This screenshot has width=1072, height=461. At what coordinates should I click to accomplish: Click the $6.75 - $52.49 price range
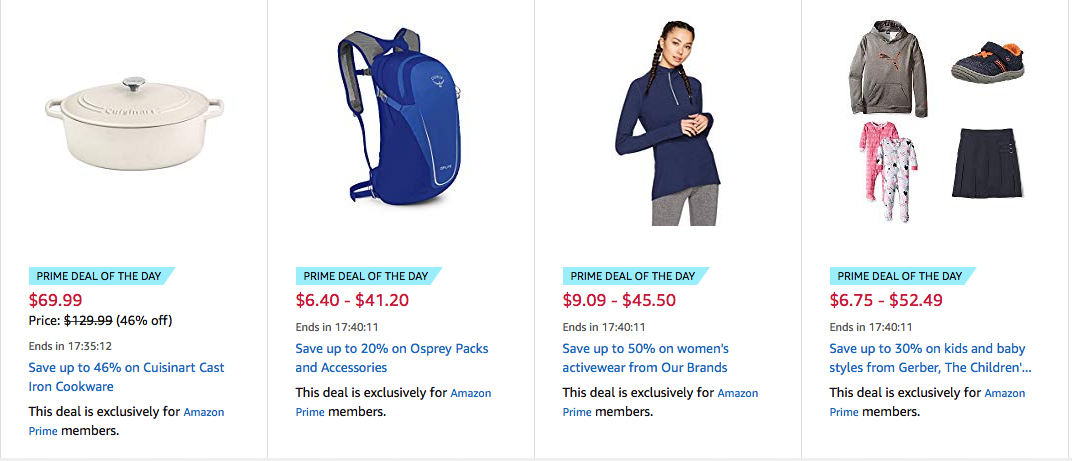point(886,299)
